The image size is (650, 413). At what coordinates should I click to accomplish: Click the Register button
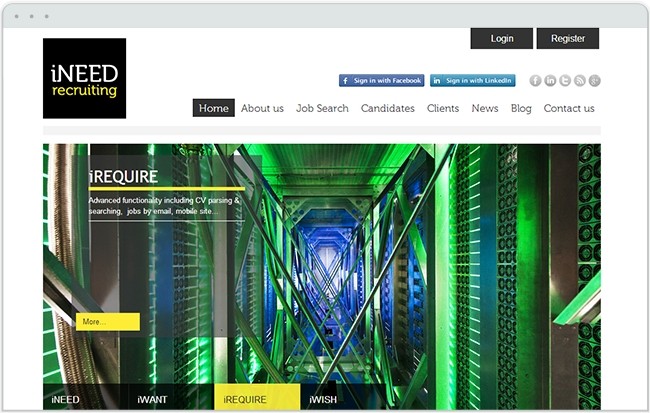(x=568, y=39)
